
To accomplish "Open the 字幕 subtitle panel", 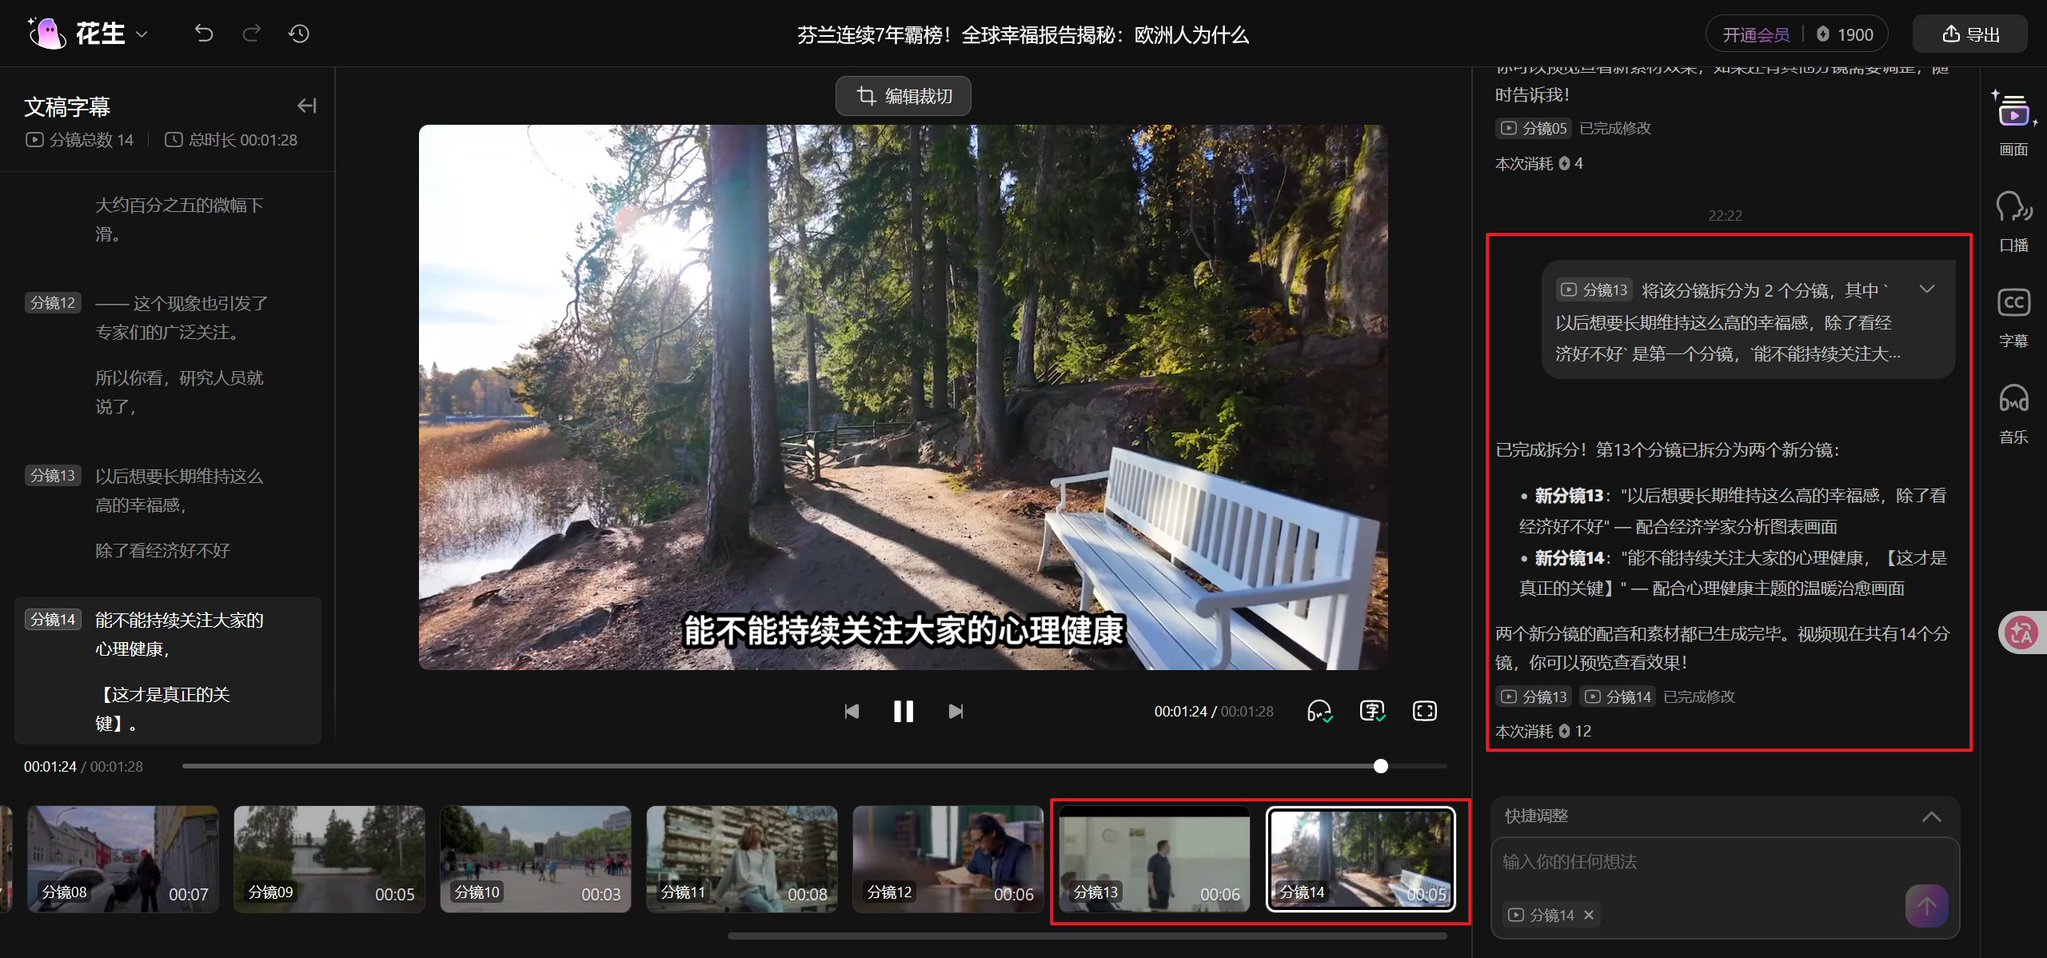I will point(2013,317).
